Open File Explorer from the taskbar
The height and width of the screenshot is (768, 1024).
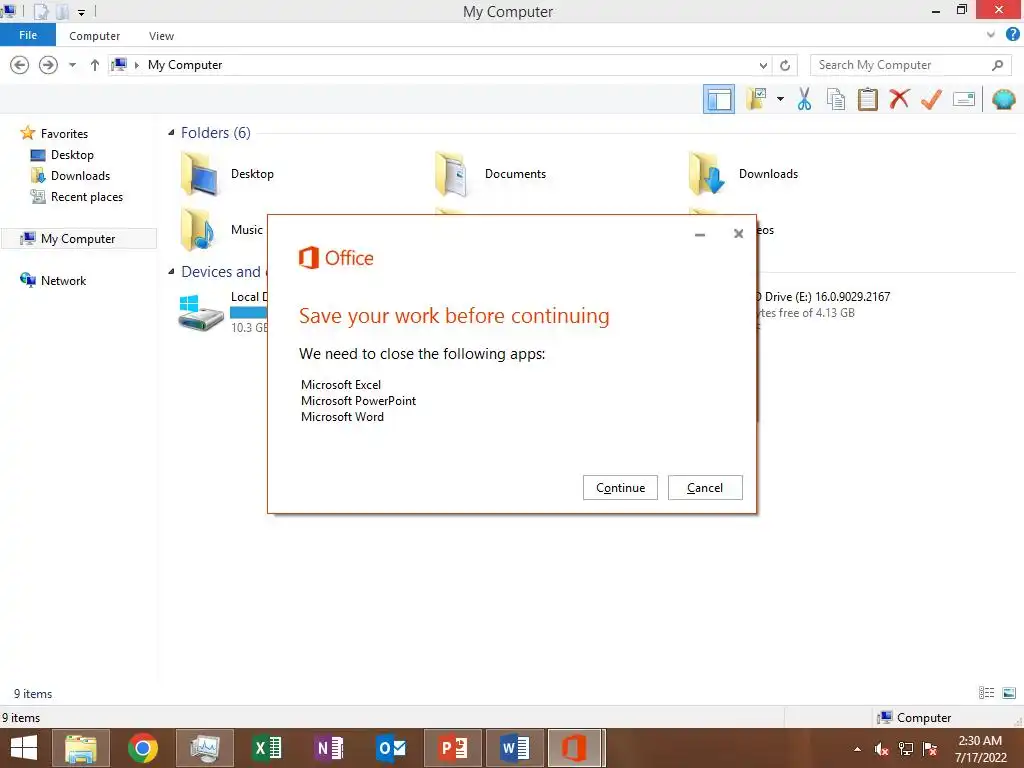click(80, 748)
